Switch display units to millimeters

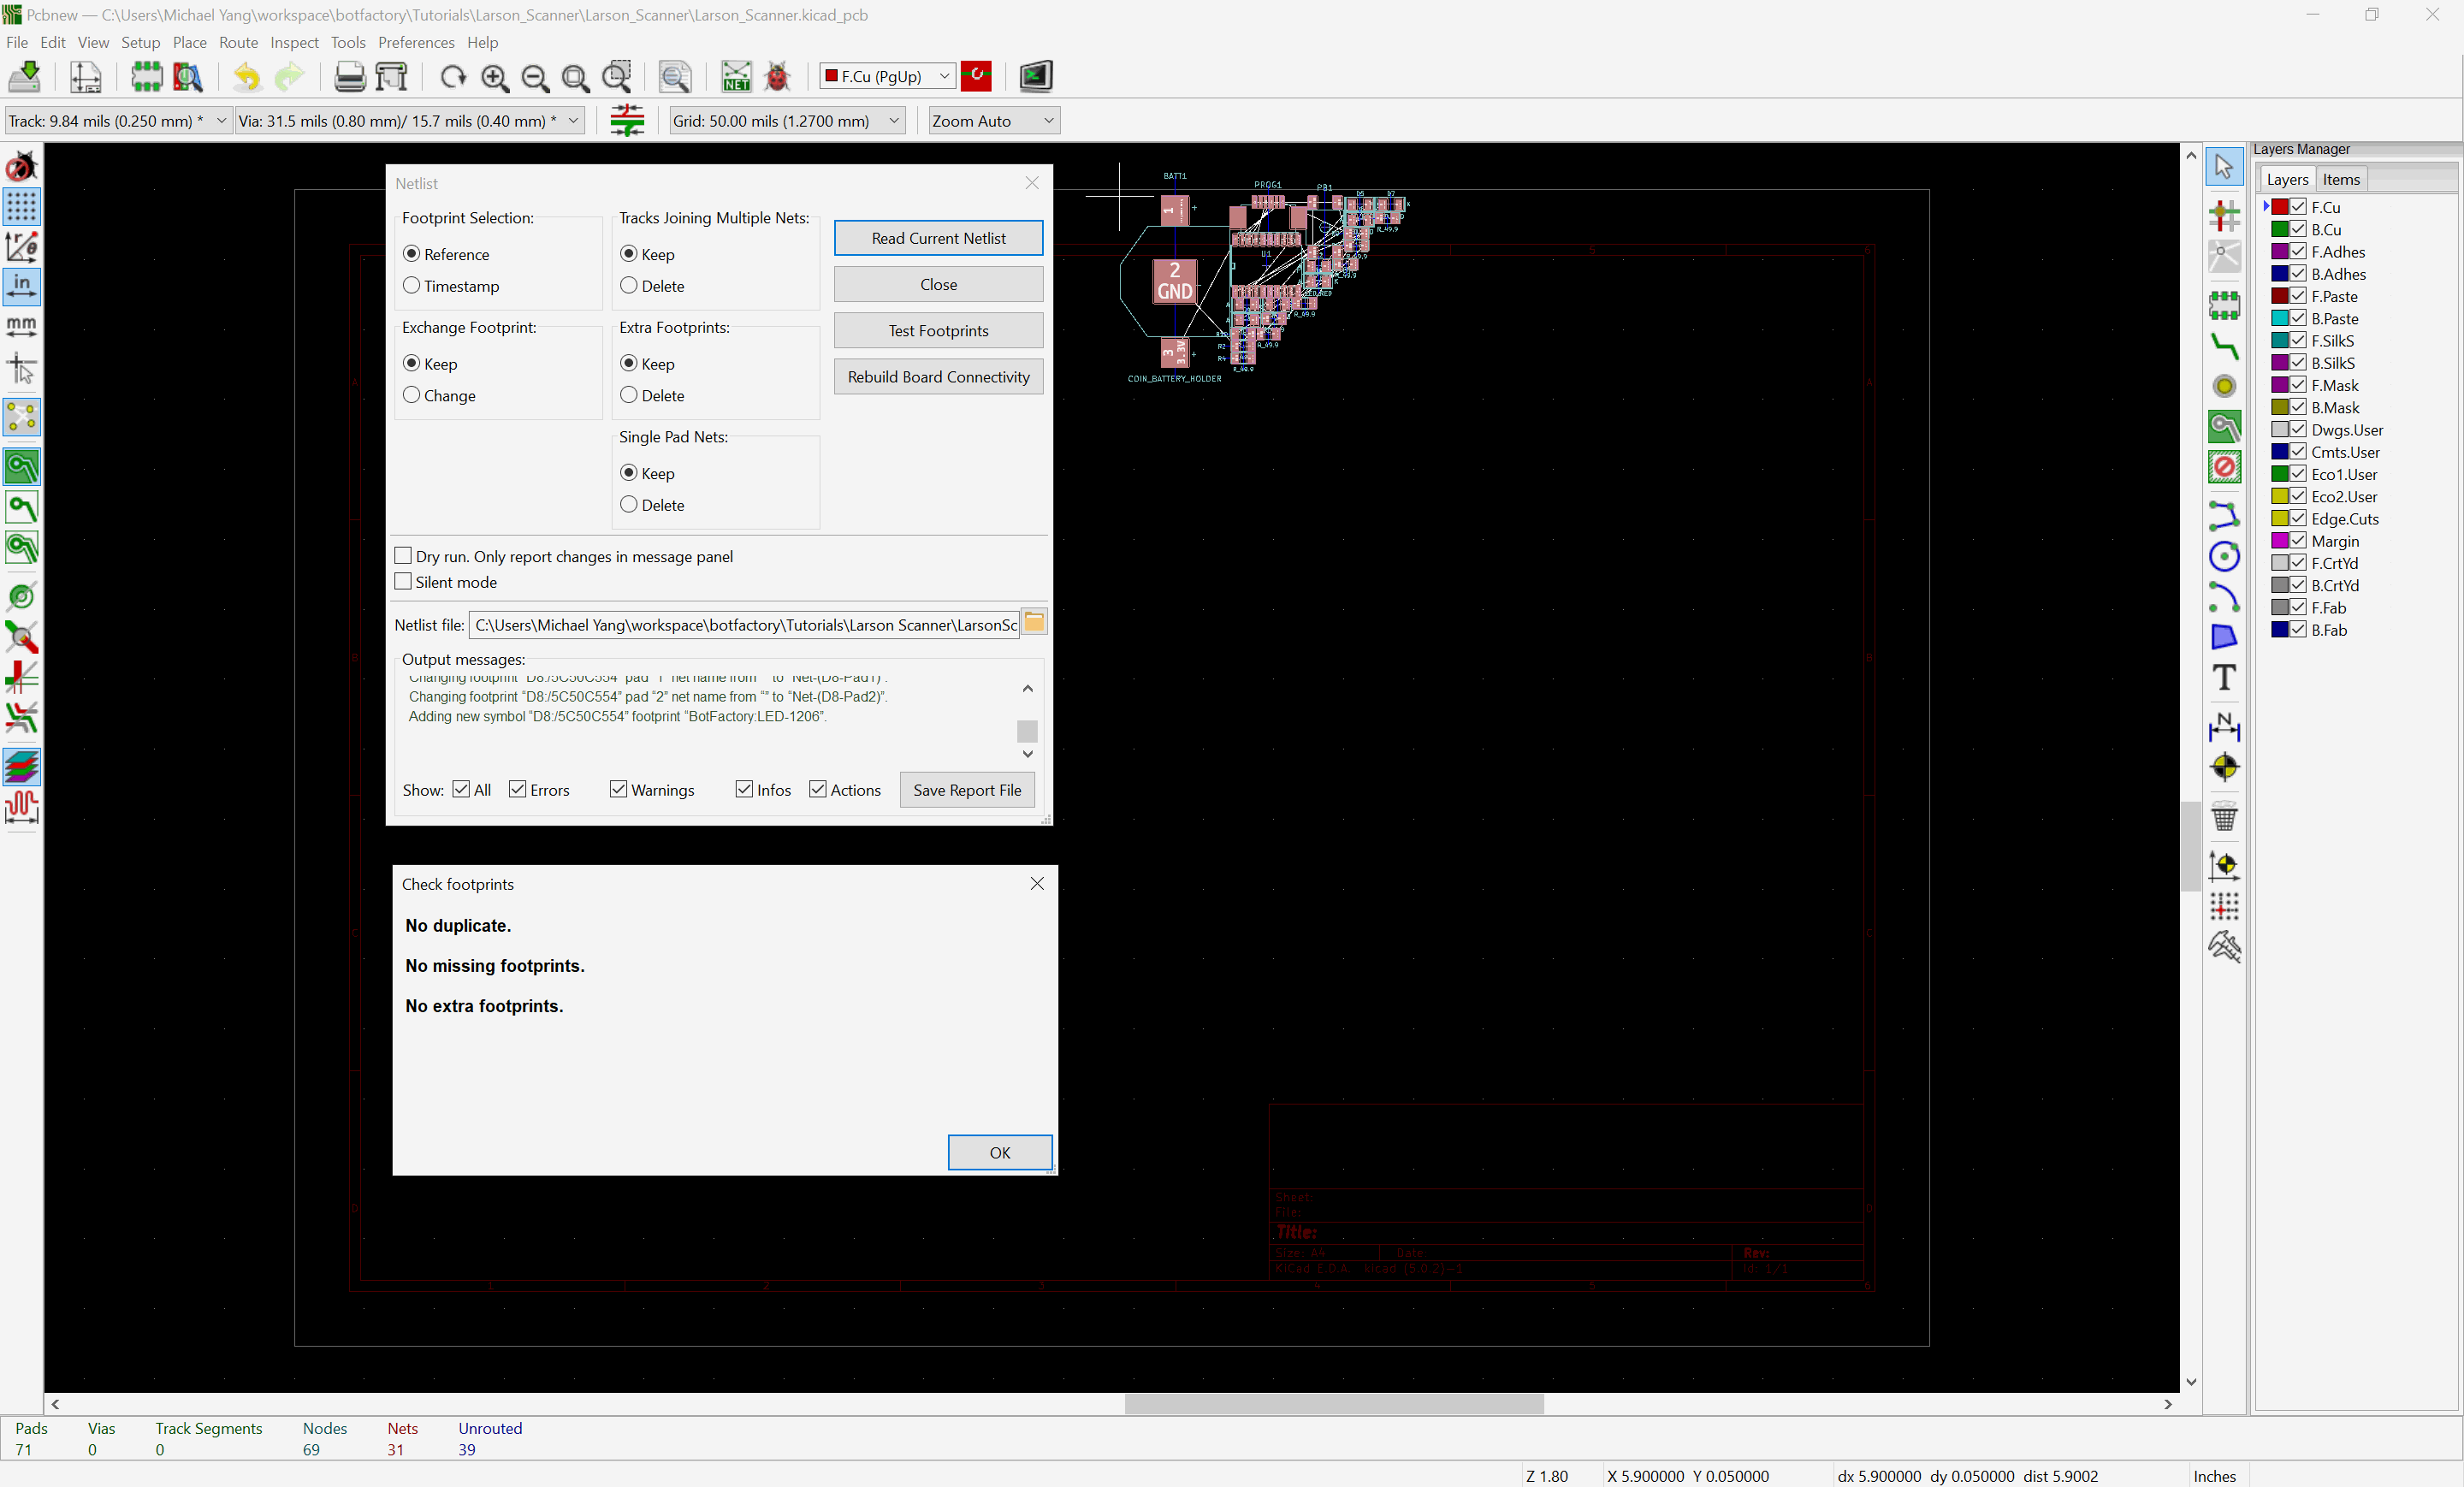(21, 325)
